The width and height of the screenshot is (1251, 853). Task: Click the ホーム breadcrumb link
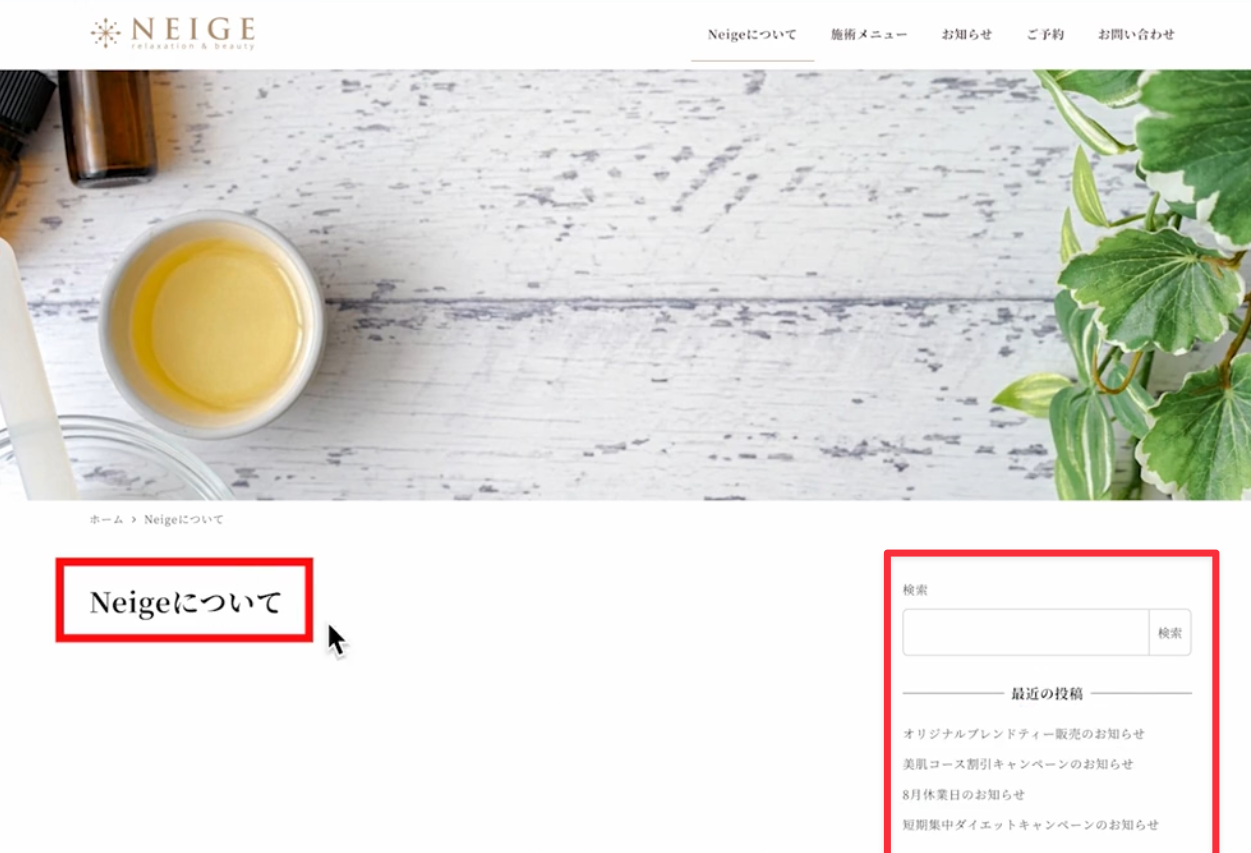point(106,520)
